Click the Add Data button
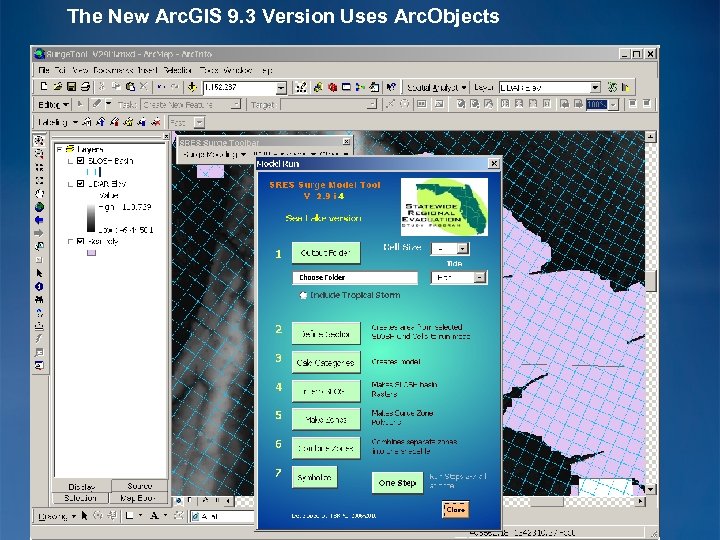 point(192,87)
